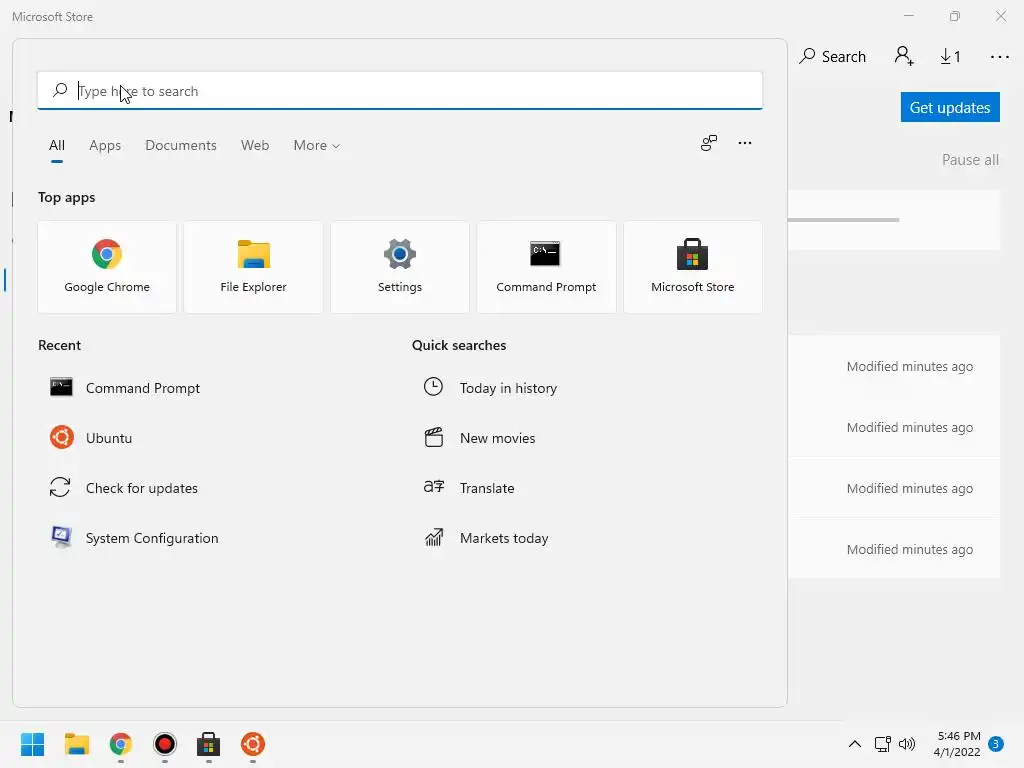Switch to the Documents search tab
The height and width of the screenshot is (768, 1024).
point(181,146)
